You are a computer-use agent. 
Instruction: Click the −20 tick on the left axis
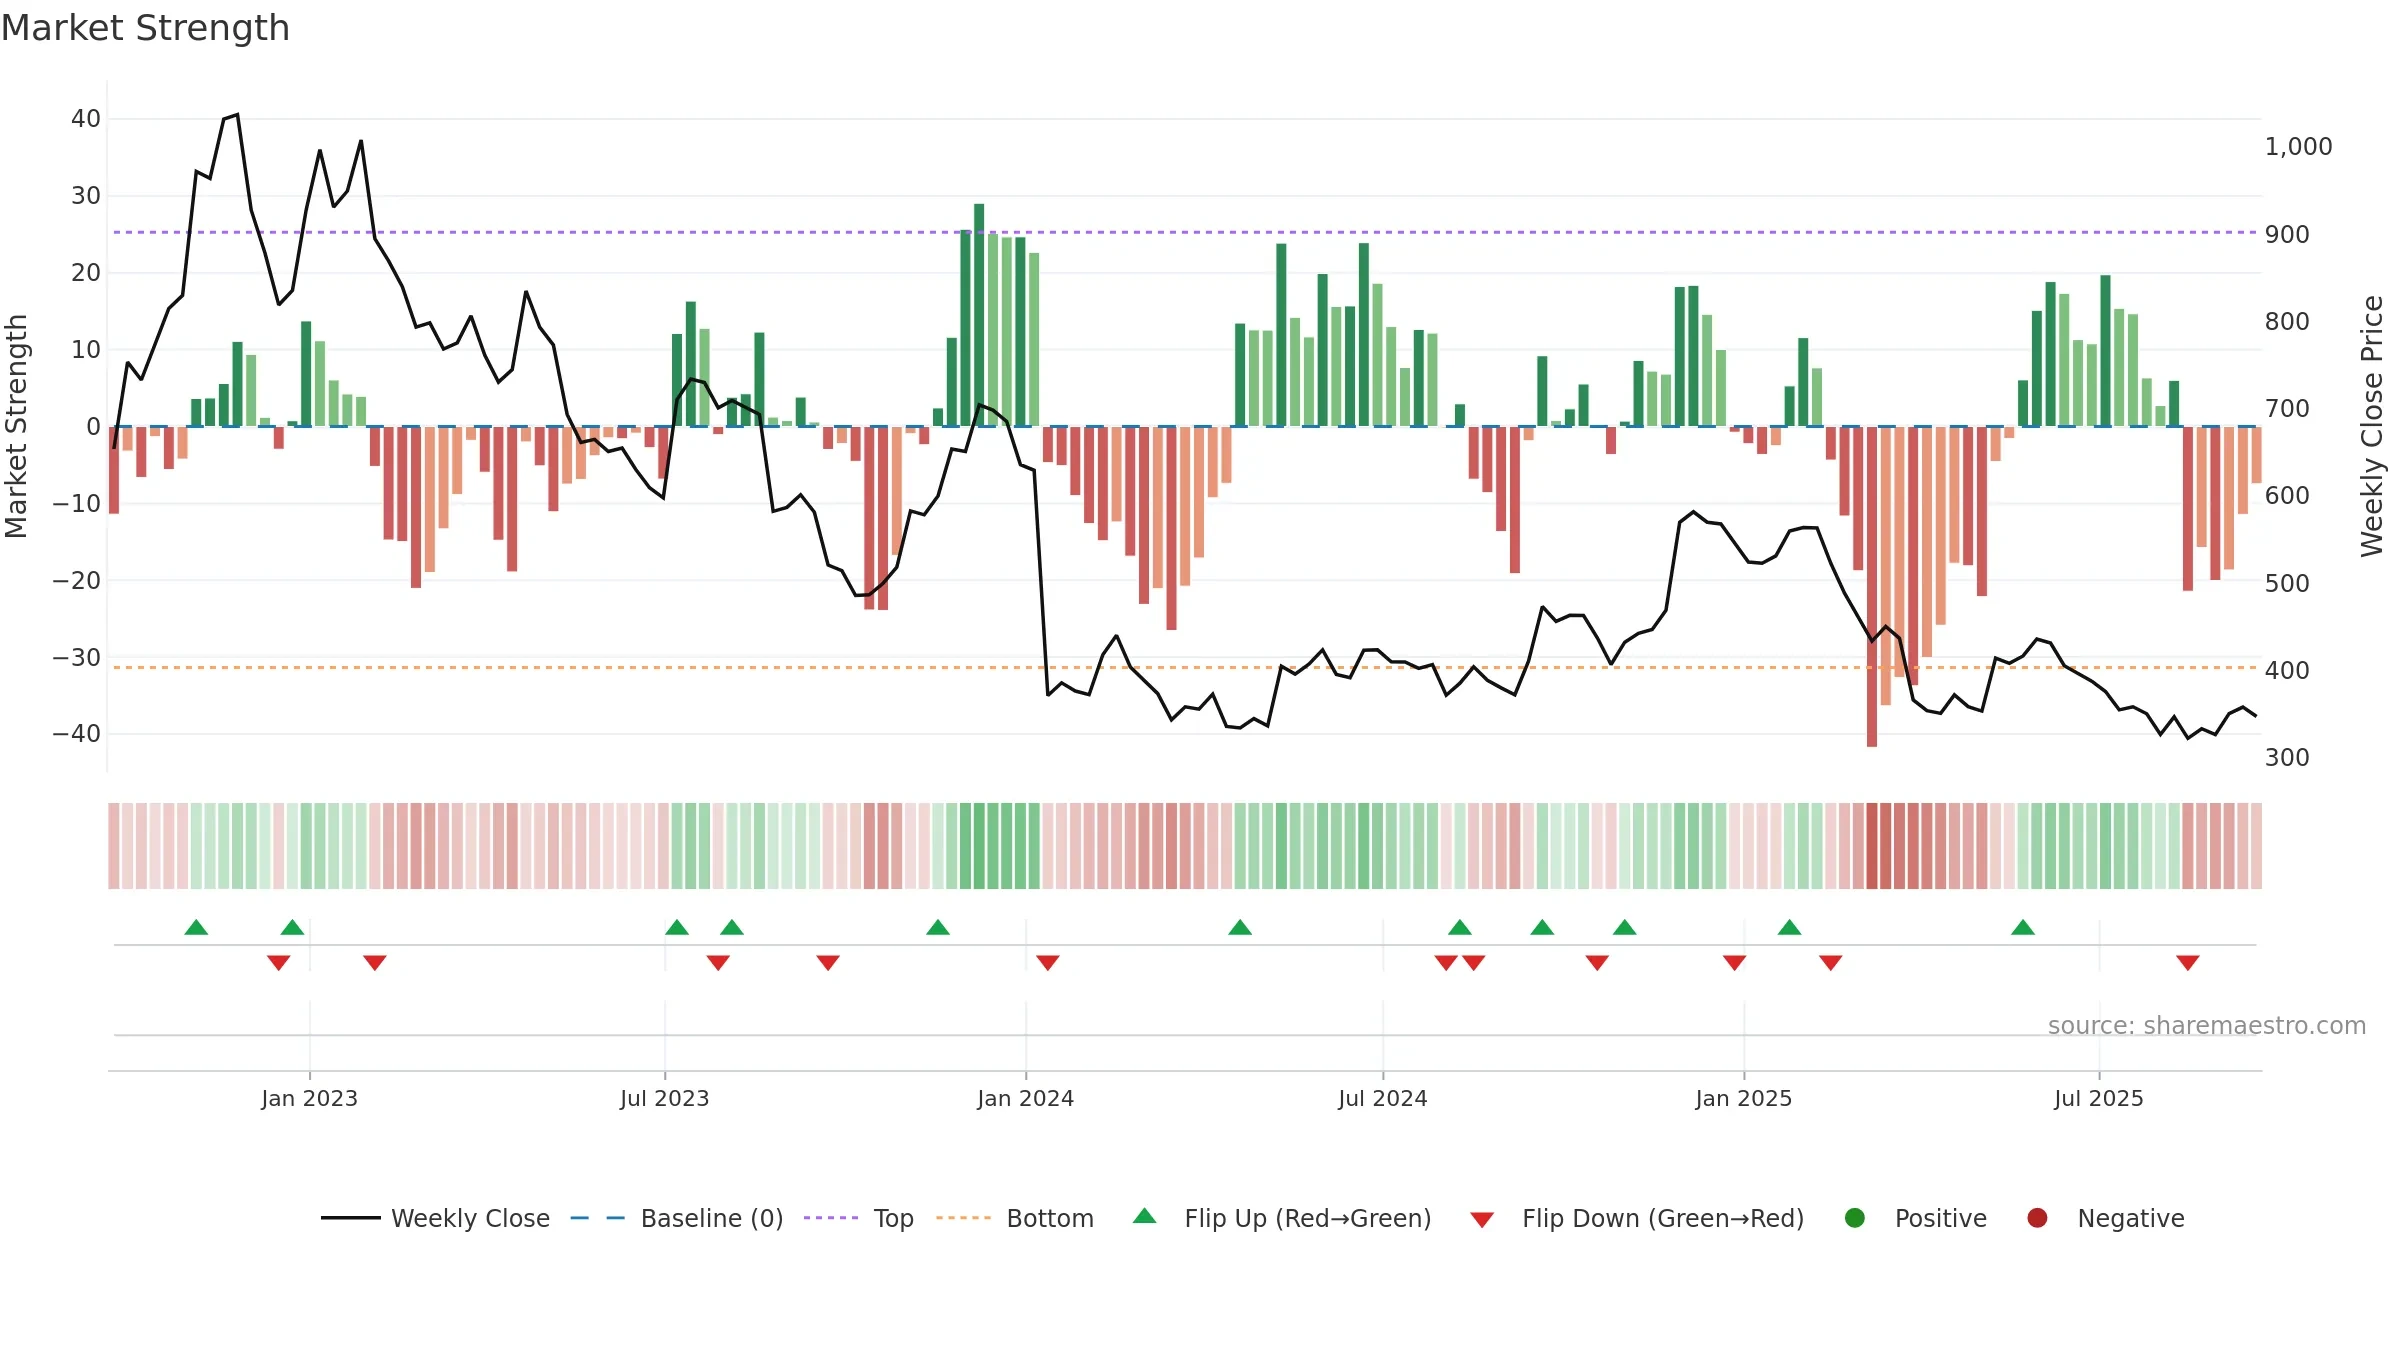[77, 580]
